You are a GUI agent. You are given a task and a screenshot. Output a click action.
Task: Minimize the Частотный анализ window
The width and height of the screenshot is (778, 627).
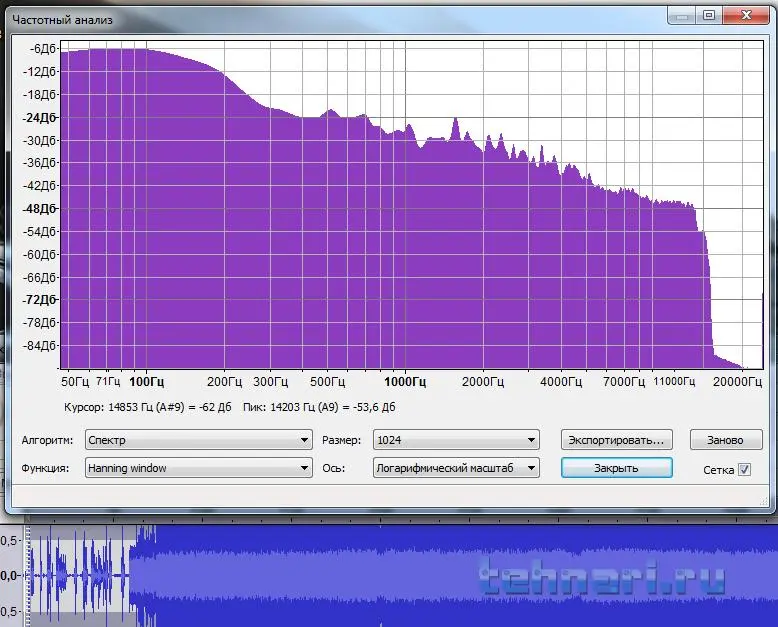tap(680, 15)
